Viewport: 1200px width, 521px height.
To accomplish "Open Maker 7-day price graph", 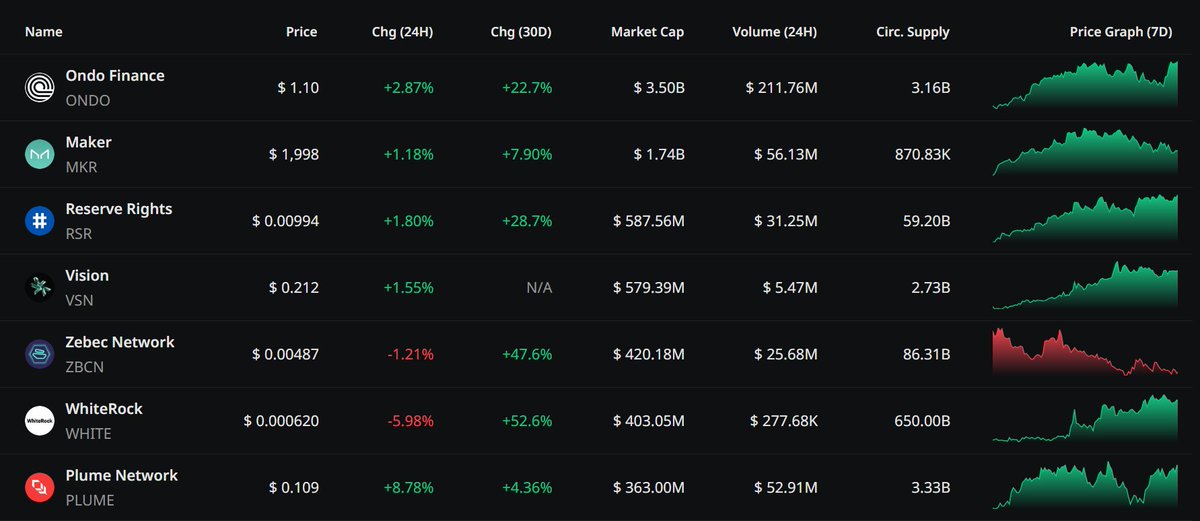I will [1085, 152].
